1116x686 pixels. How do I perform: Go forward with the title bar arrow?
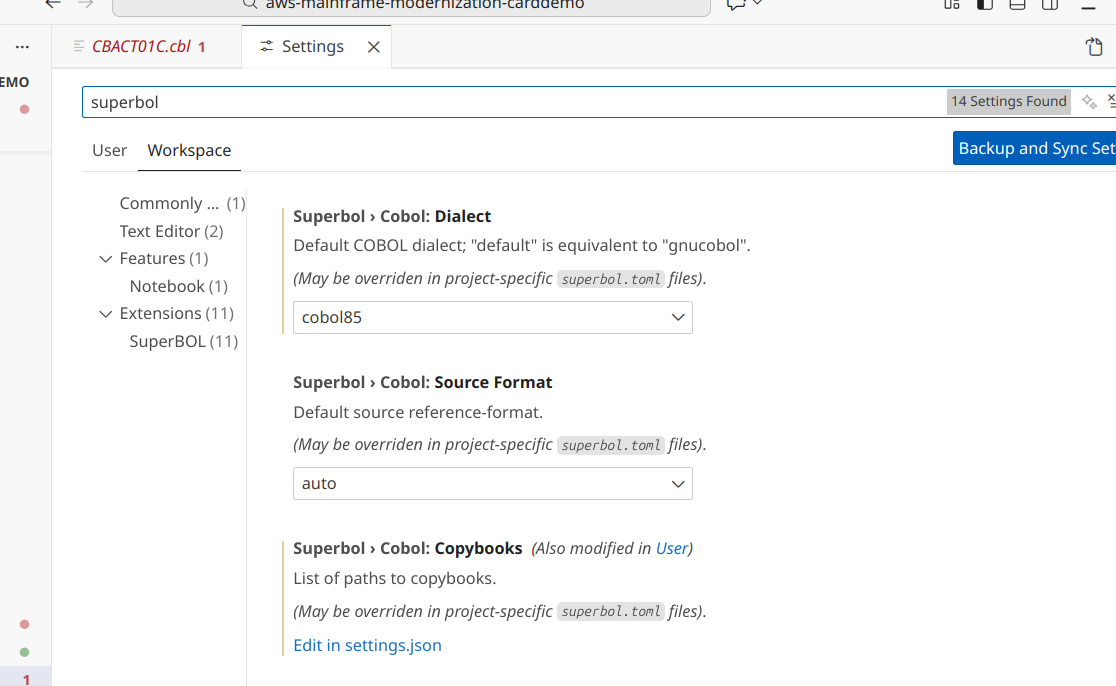coord(85,4)
